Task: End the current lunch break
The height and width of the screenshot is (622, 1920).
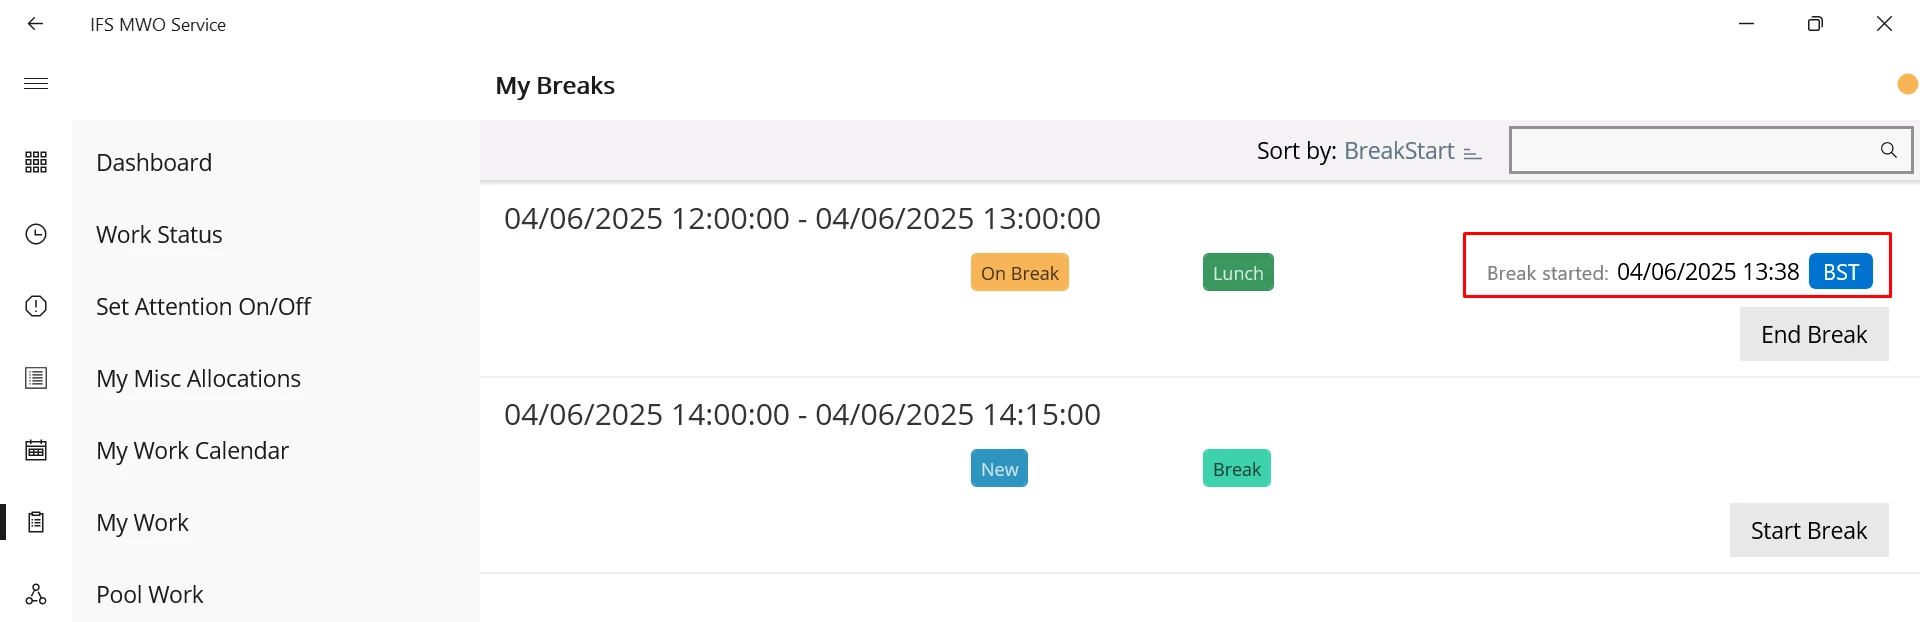Action: click(x=1814, y=334)
